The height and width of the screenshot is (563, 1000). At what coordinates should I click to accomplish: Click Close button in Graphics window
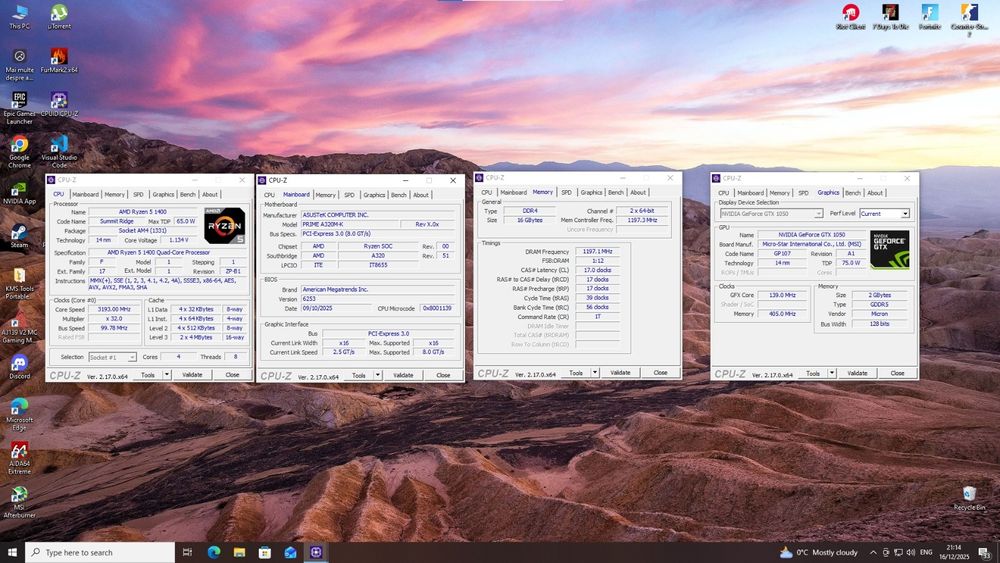897,373
